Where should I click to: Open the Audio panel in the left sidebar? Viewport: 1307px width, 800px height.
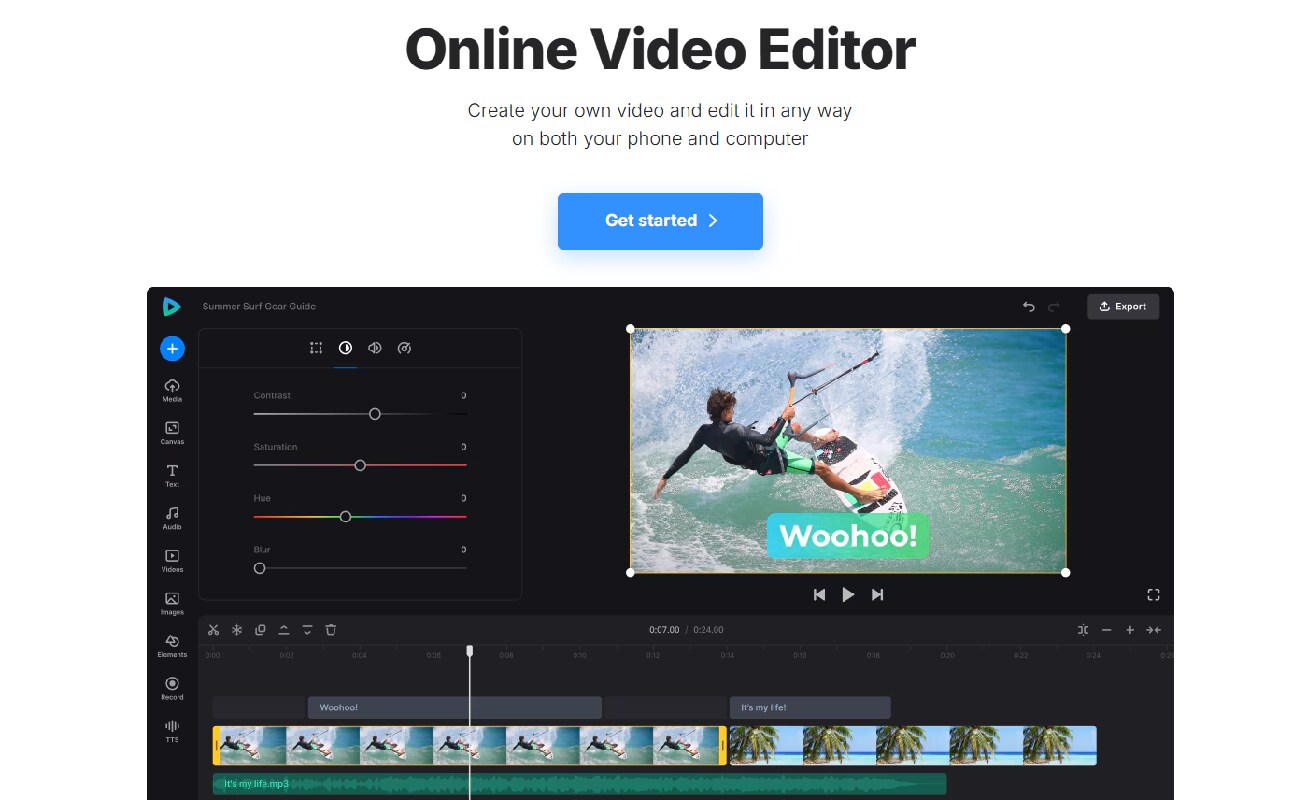point(171,515)
